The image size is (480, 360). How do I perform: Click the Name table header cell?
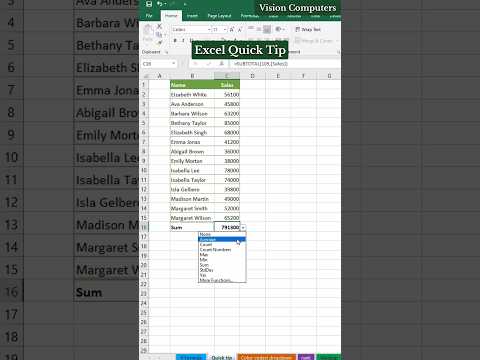point(192,85)
